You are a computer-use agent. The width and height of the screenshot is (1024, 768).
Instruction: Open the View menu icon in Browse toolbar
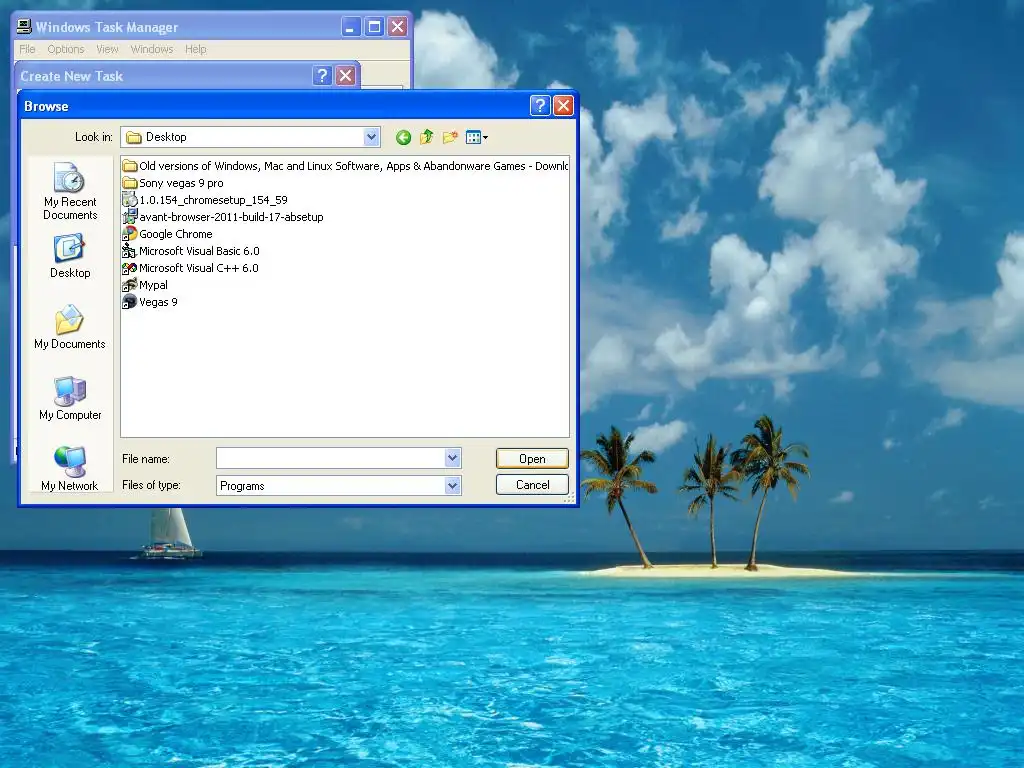click(476, 137)
